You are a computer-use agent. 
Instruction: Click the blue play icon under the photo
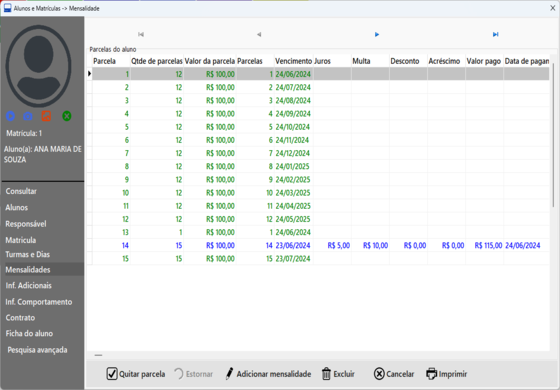pyautogui.click(x=10, y=116)
